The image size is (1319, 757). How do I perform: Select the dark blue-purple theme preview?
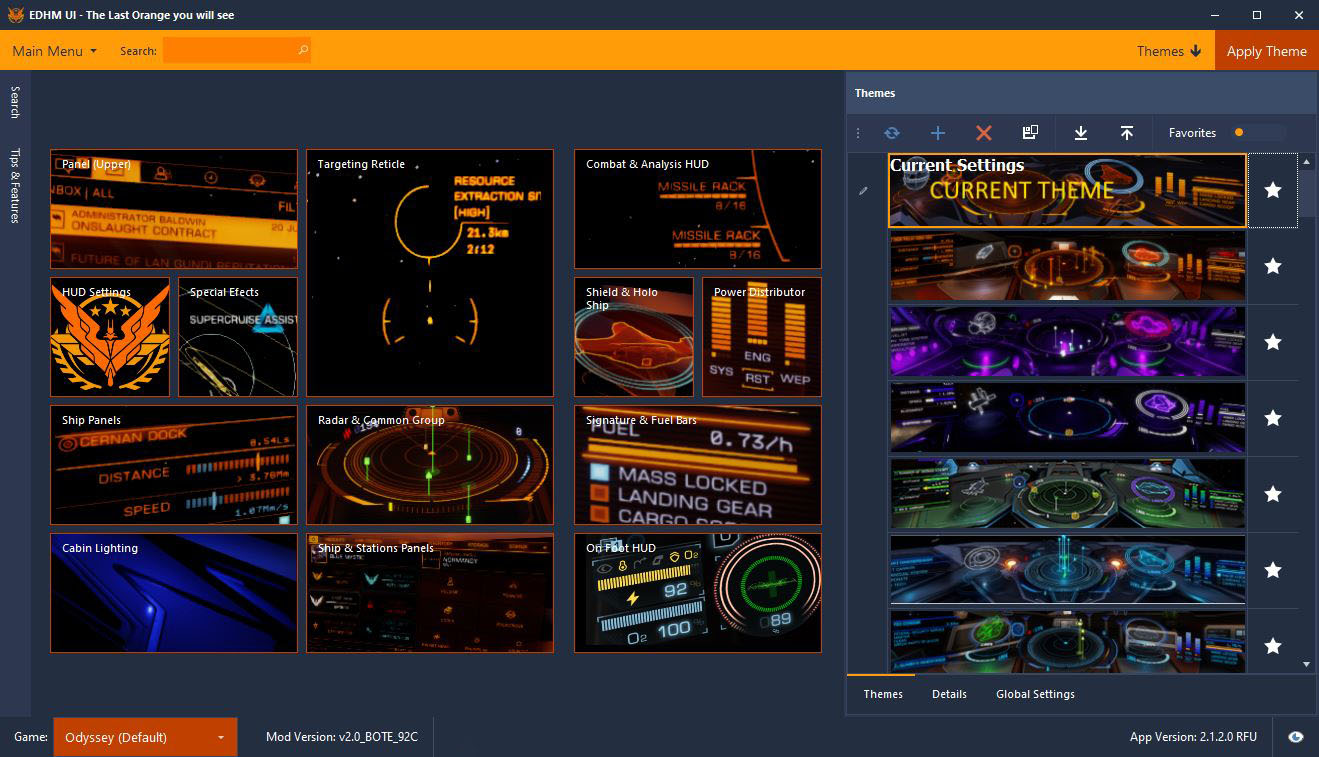pyautogui.click(x=1067, y=418)
